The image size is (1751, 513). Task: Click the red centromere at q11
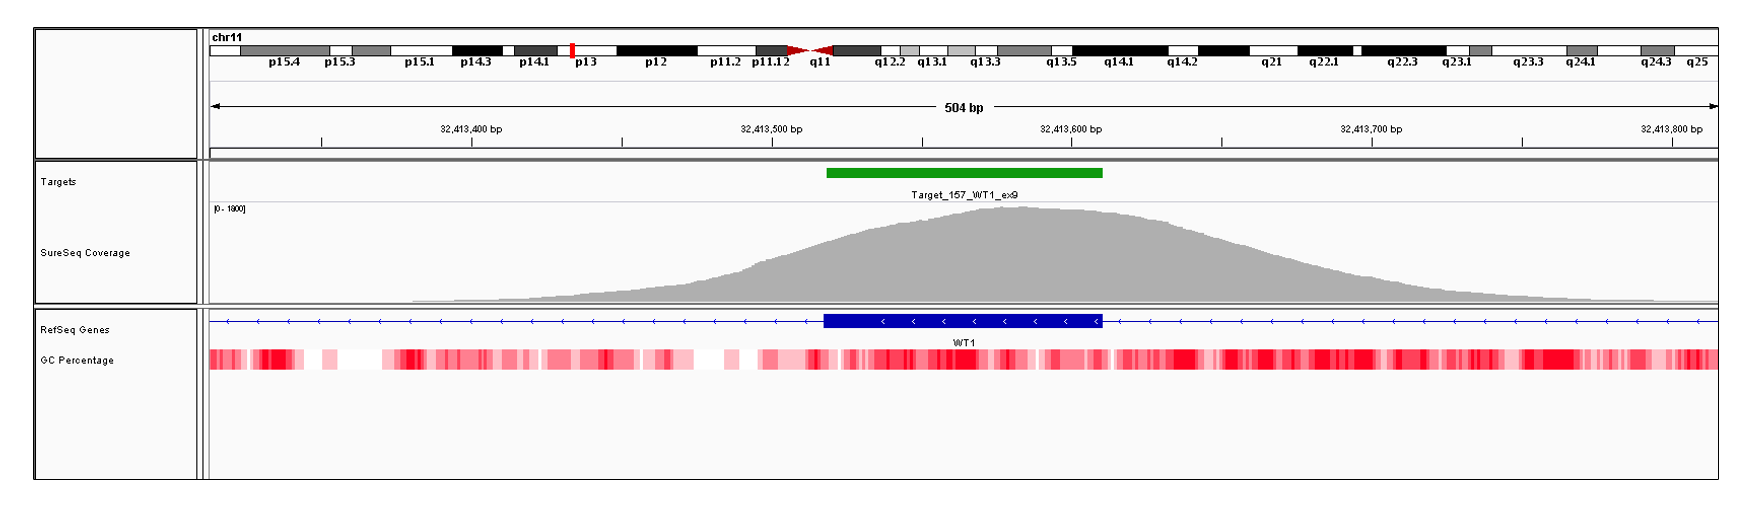point(811,50)
